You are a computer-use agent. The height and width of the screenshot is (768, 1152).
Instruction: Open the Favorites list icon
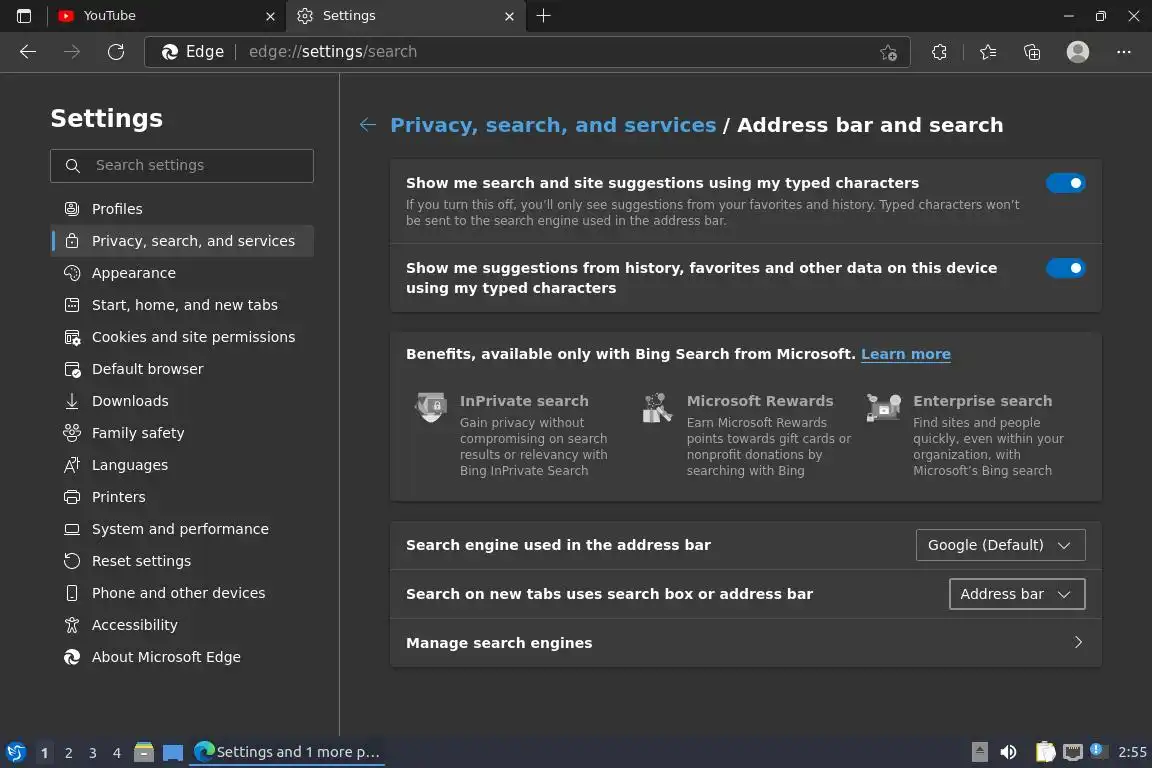988,52
